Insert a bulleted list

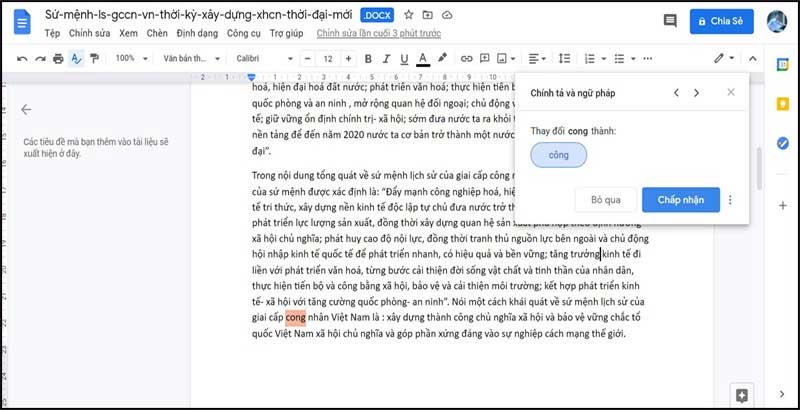pyautogui.click(x=619, y=59)
